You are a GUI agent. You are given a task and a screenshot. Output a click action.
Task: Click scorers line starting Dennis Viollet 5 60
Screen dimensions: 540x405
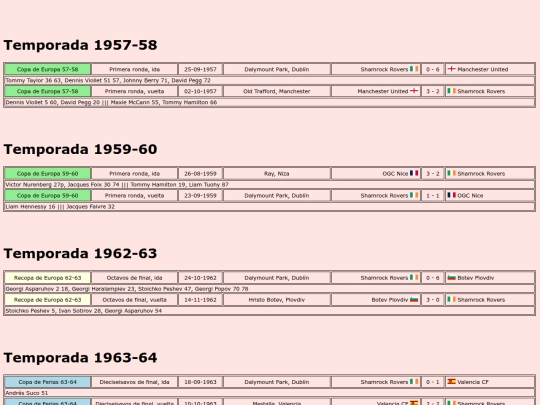pos(269,102)
